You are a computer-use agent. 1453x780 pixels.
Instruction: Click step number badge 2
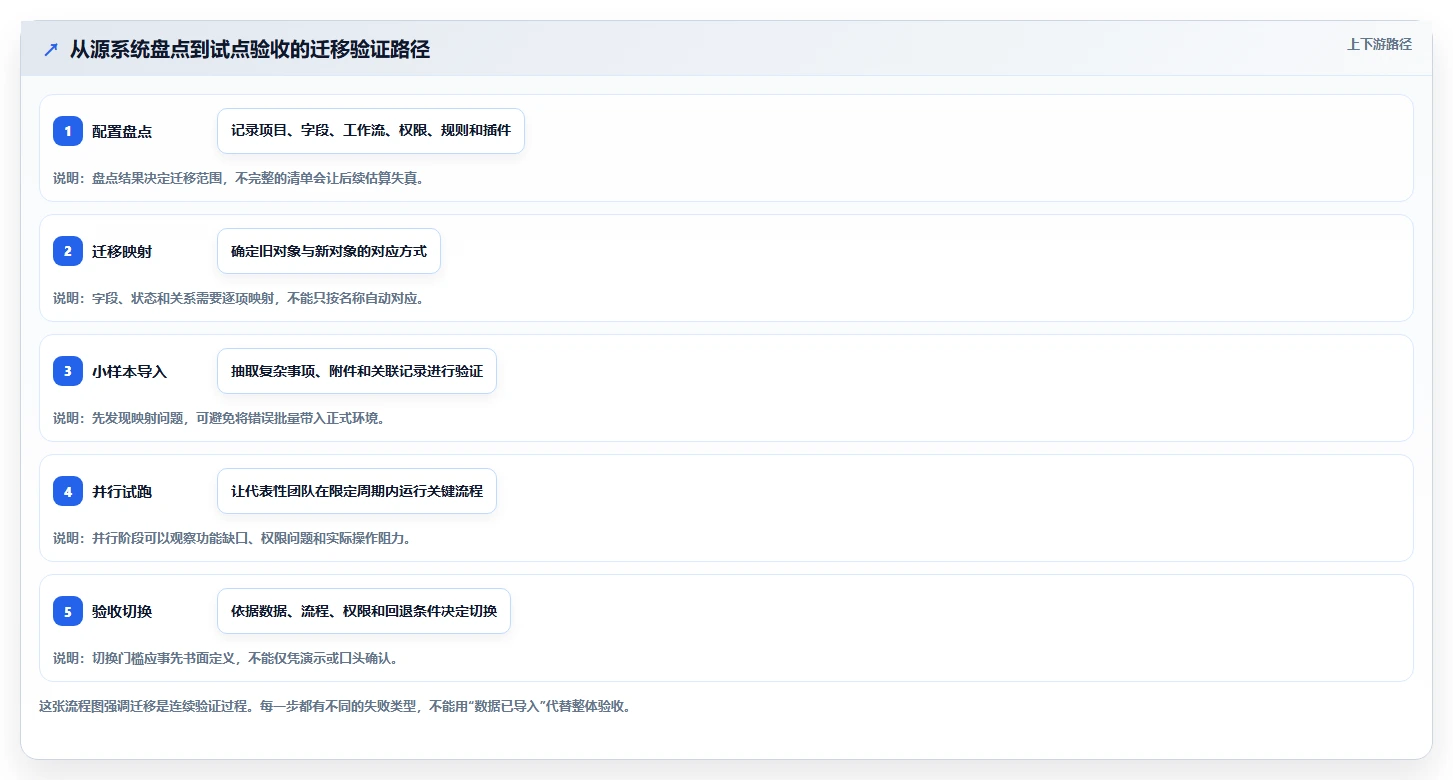[68, 251]
